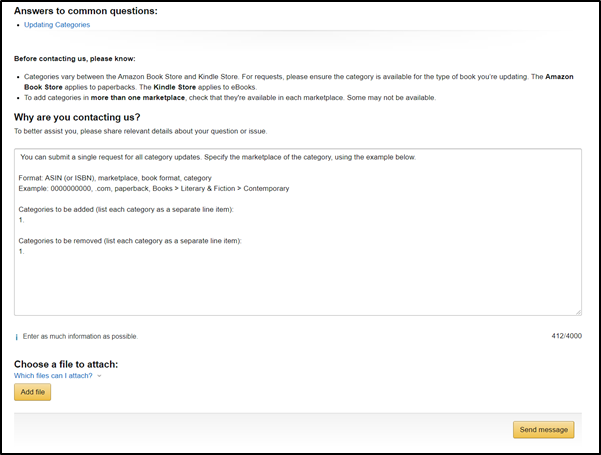
Task: Open the Updating Categories help link
Action: (x=57, y=25)
